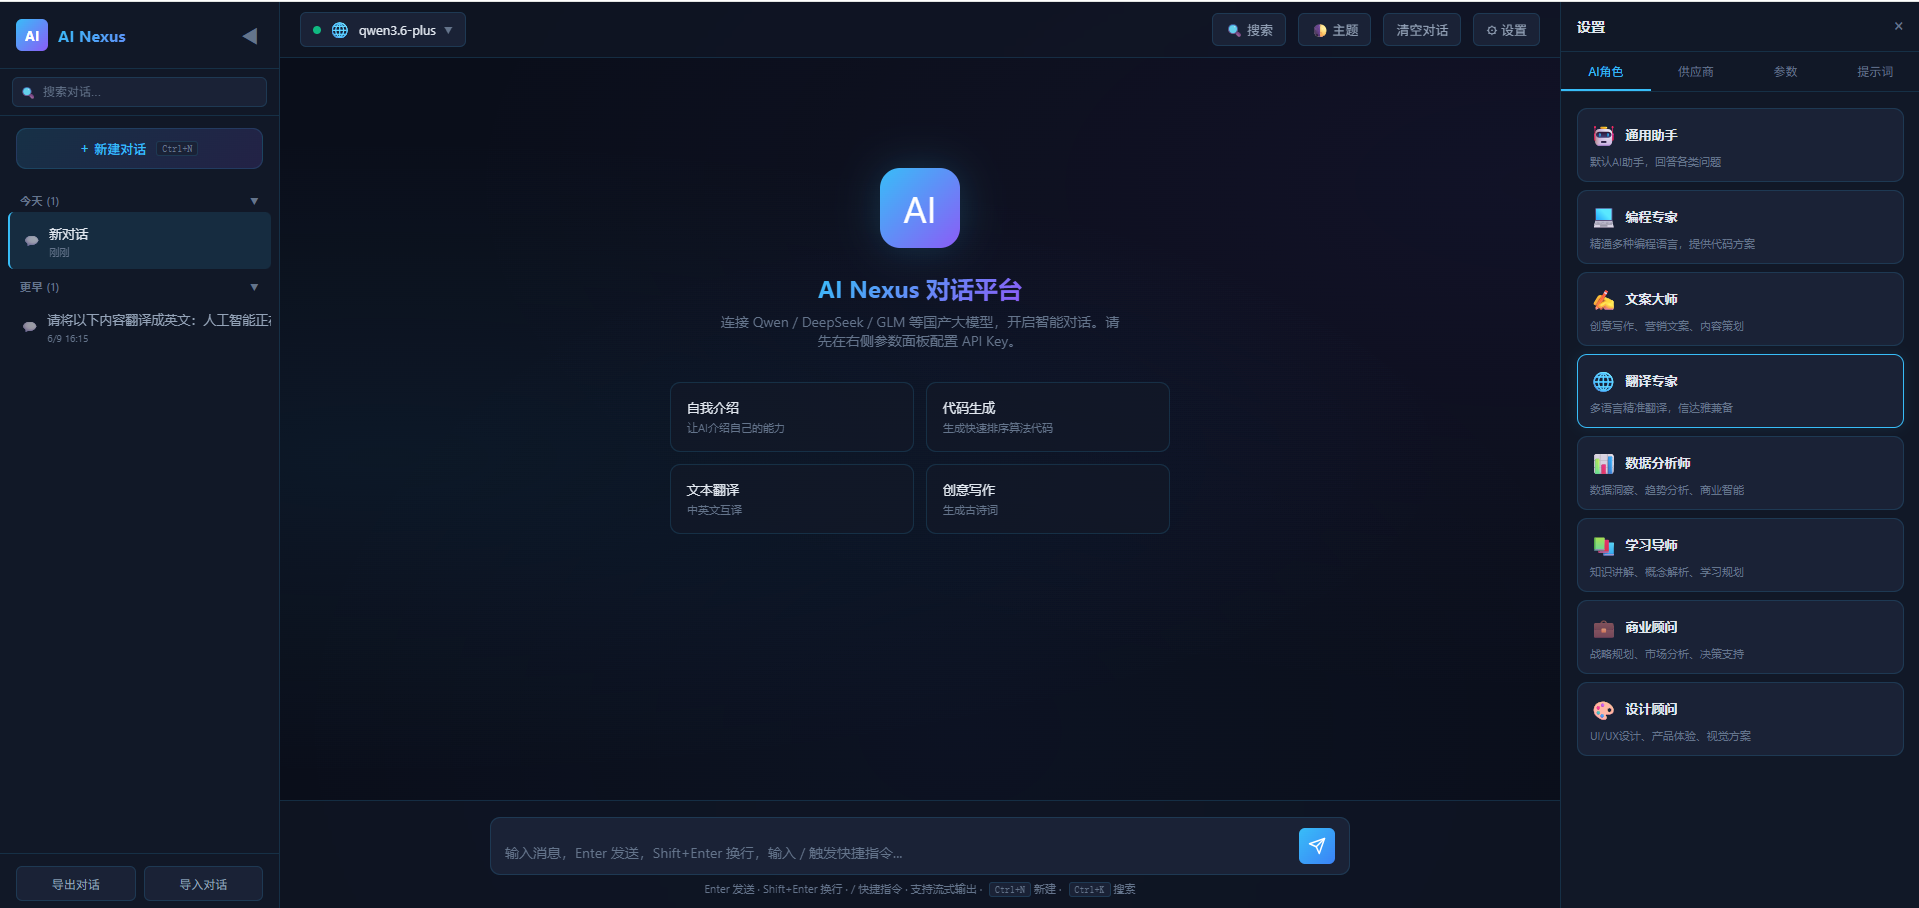Click the AI Nexus logo icon in sidebar
1919x908 pixels.
[32, 35]
